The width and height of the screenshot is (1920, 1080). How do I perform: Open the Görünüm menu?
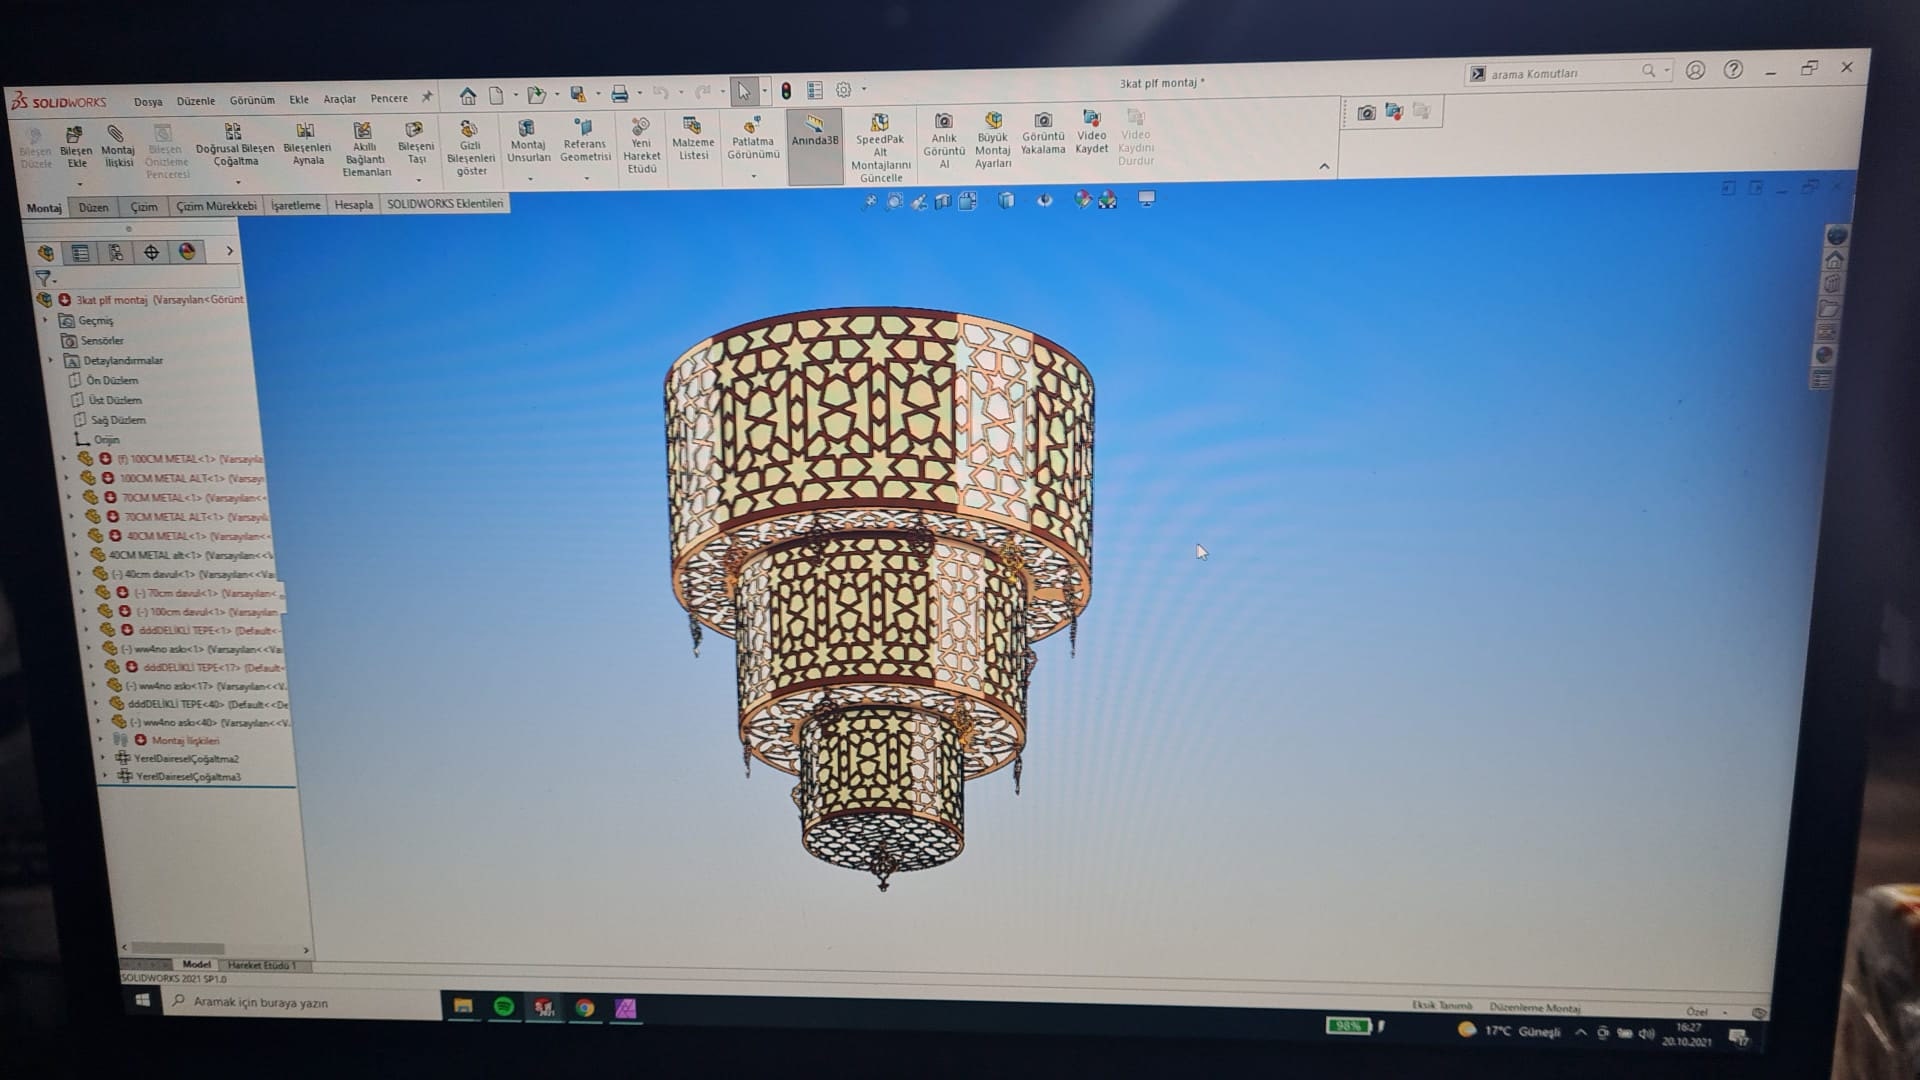252,100
